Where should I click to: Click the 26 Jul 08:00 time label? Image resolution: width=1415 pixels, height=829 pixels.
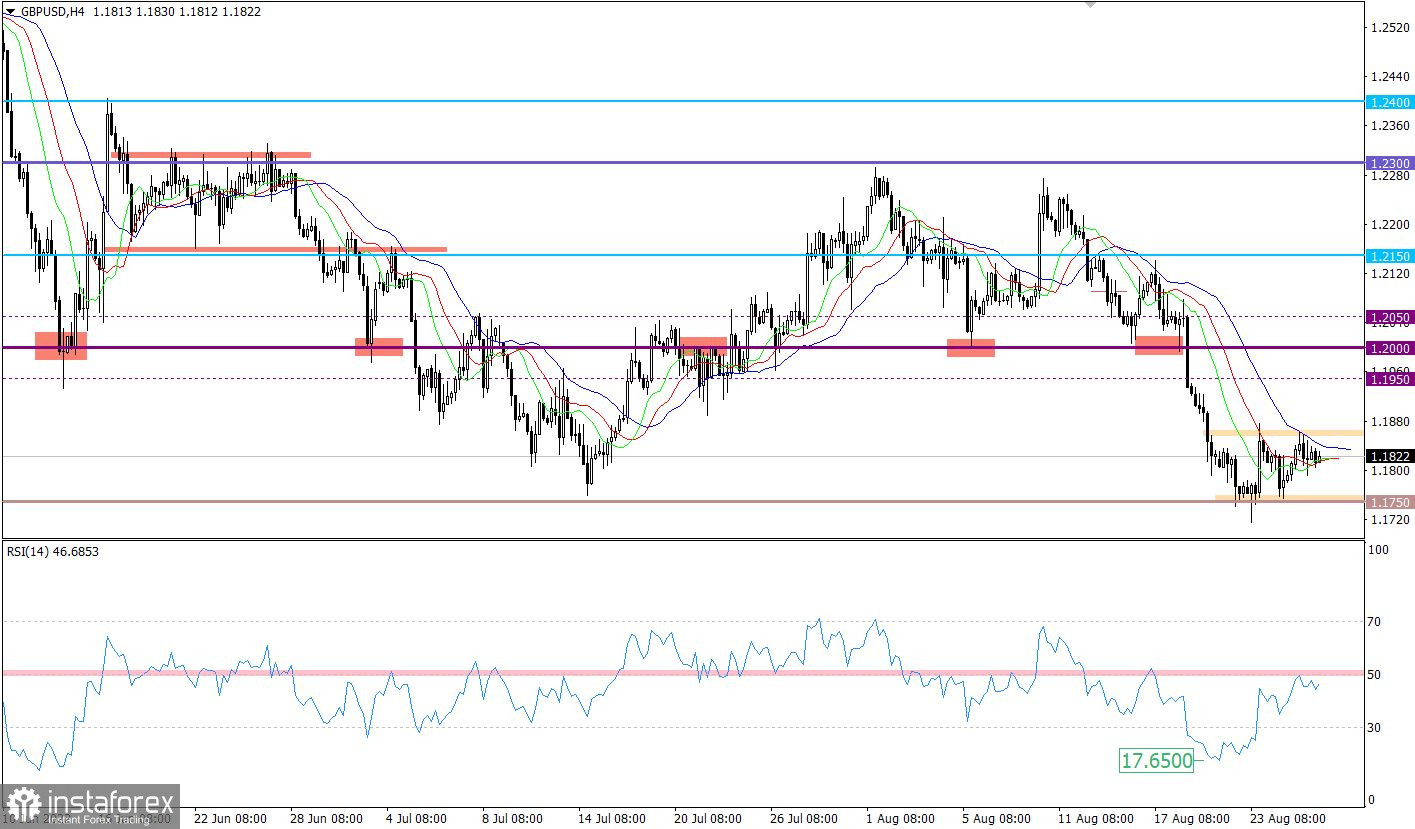(805, 818)
